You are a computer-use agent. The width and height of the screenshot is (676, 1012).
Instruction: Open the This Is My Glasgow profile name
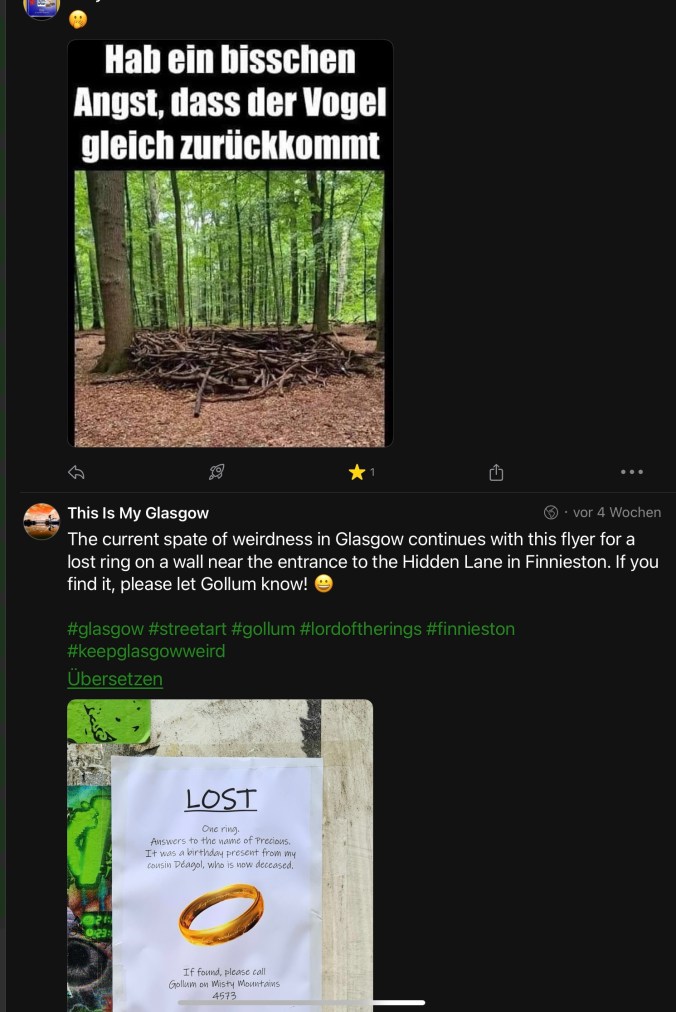(138, 513)
